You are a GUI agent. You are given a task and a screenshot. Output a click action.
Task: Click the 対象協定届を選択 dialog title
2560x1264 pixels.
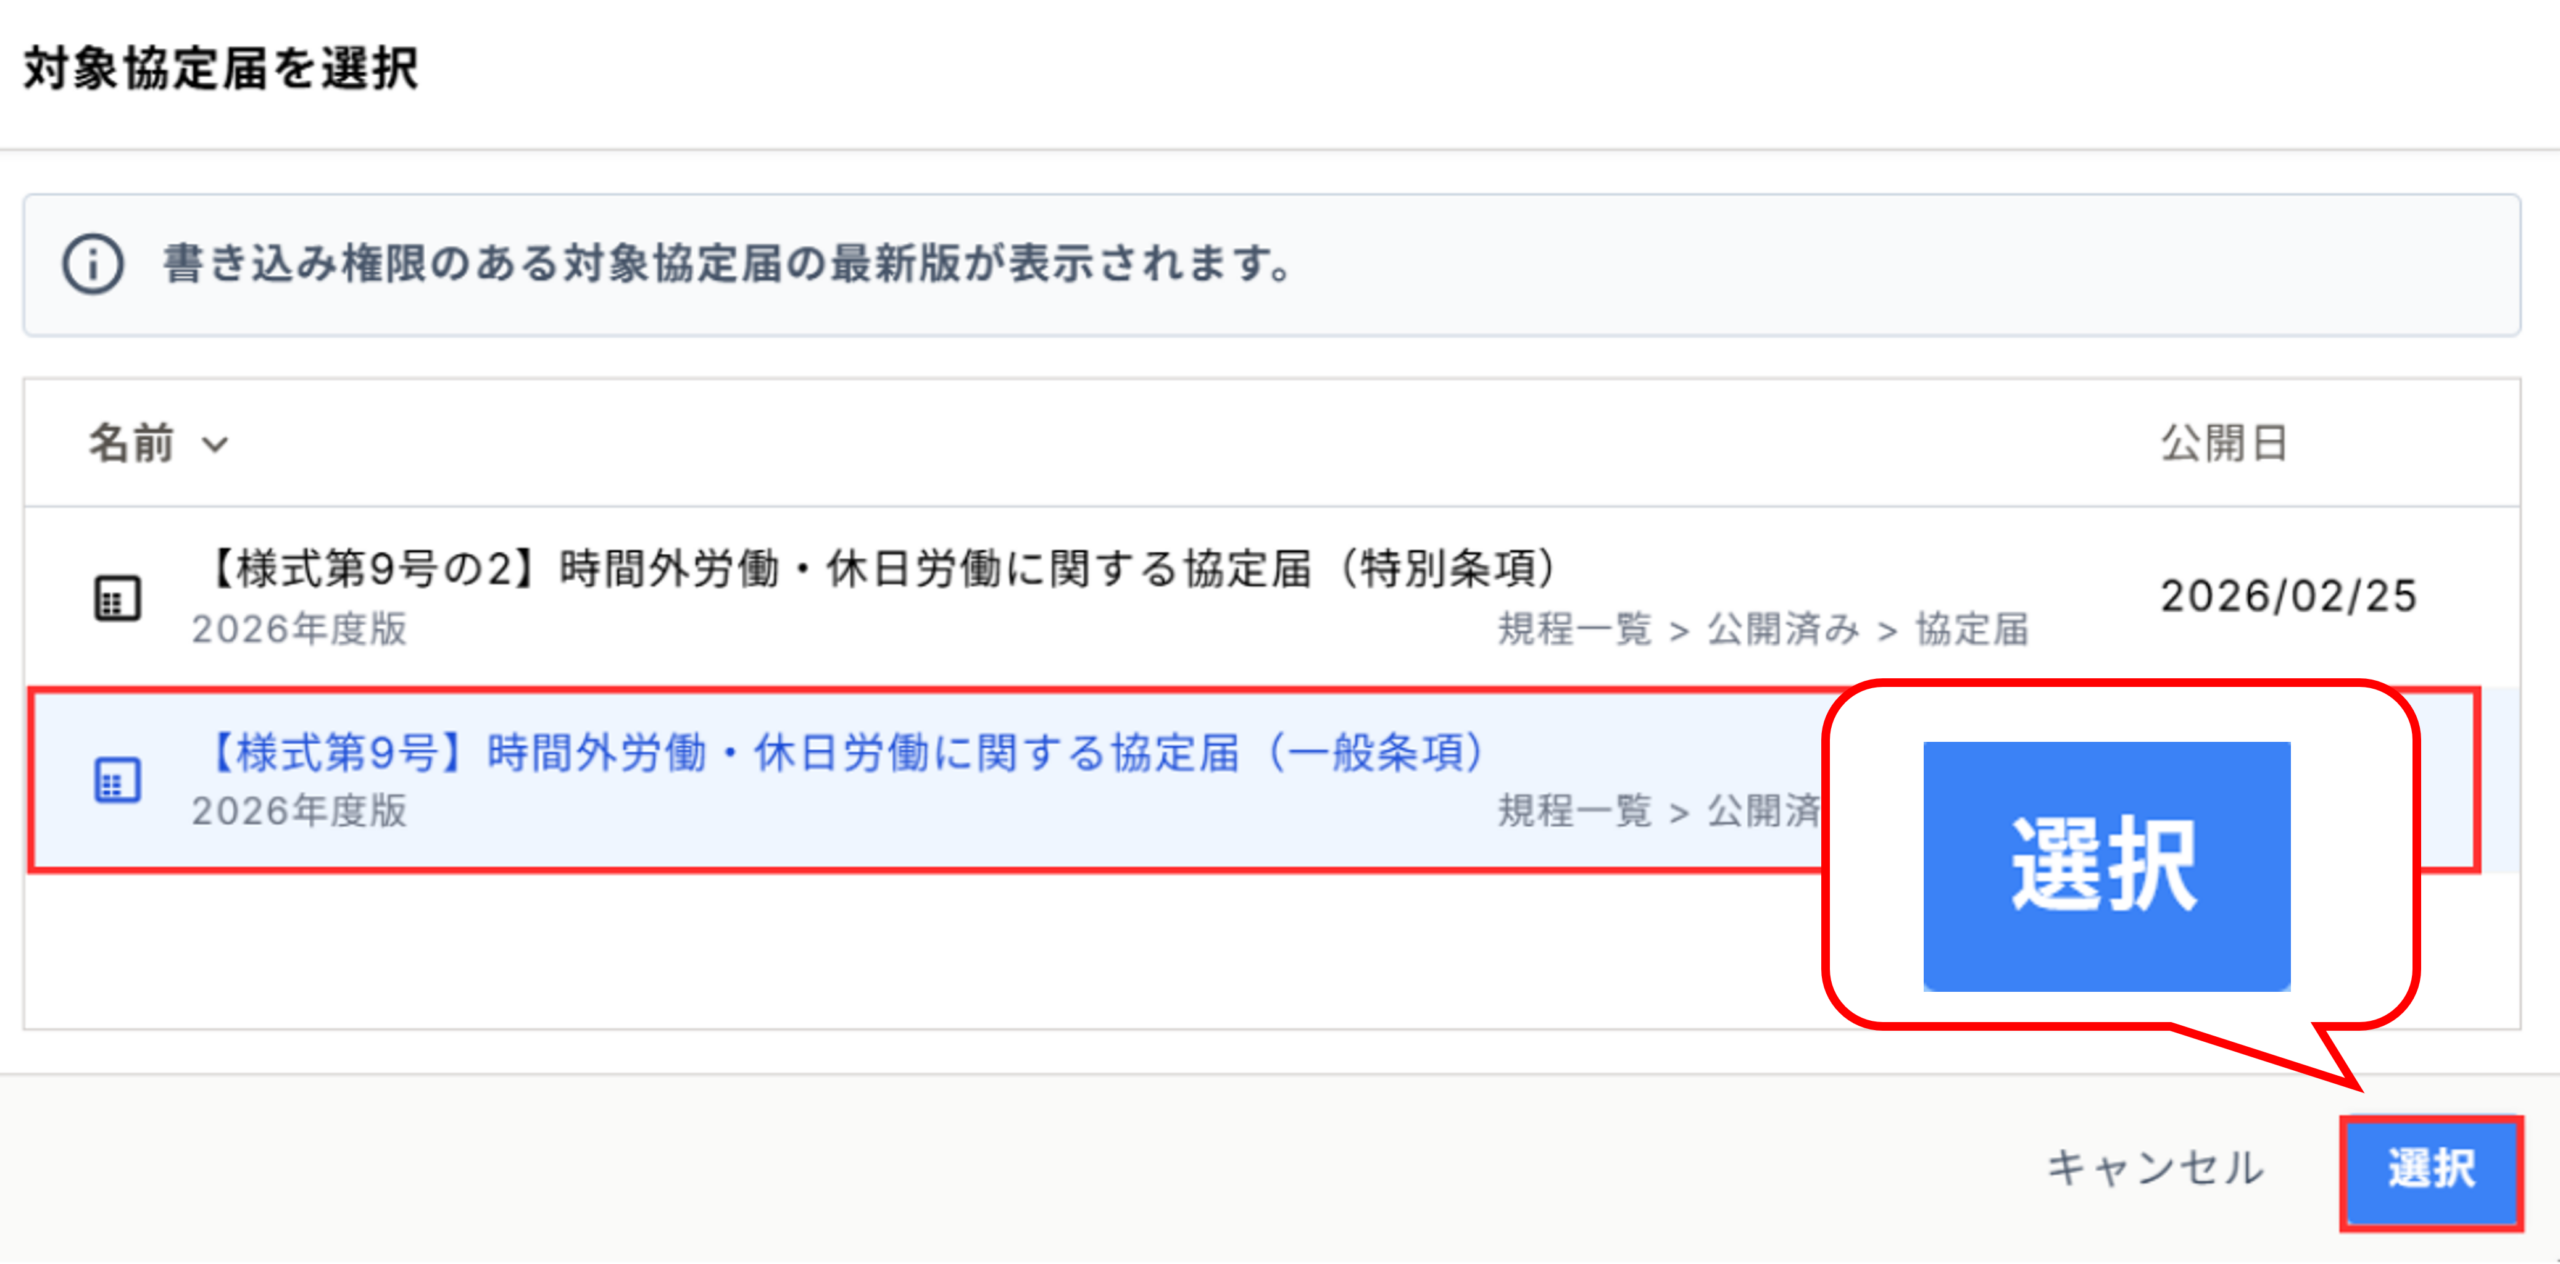click(x=221, y=69)
